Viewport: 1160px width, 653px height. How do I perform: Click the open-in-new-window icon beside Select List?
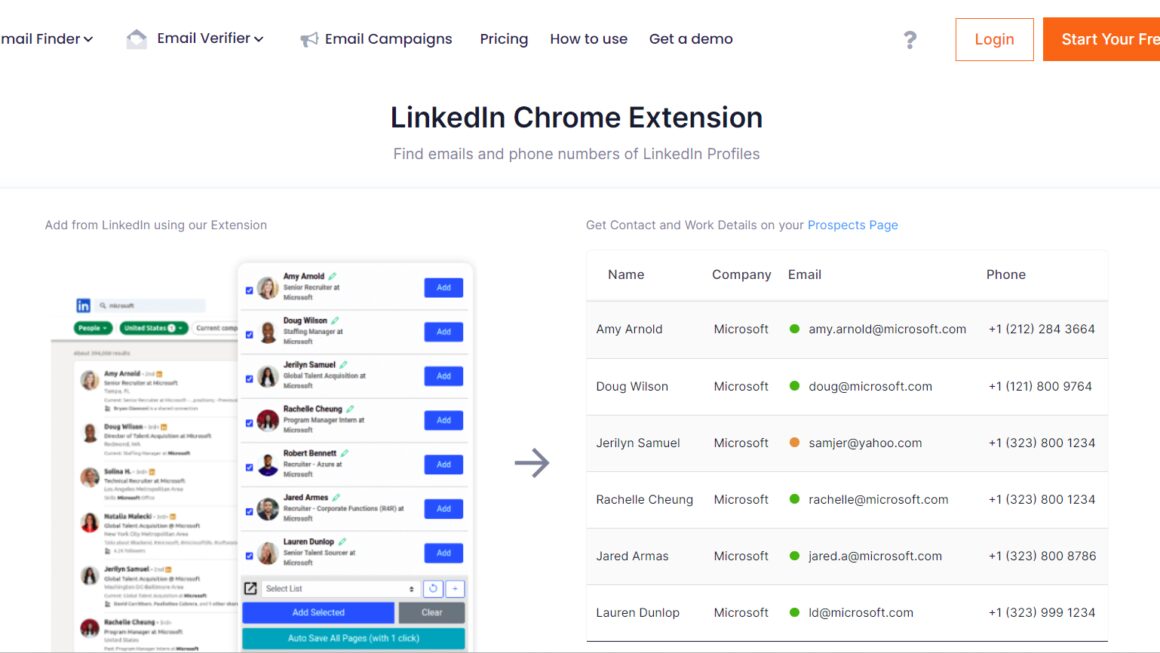click(250, 589)
